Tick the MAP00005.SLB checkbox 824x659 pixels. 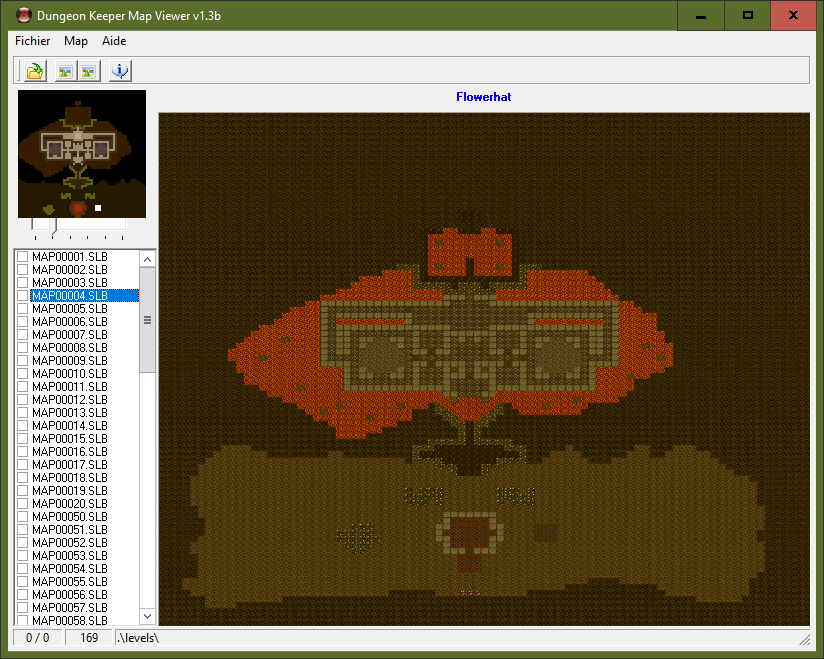(x=23, y=308)
